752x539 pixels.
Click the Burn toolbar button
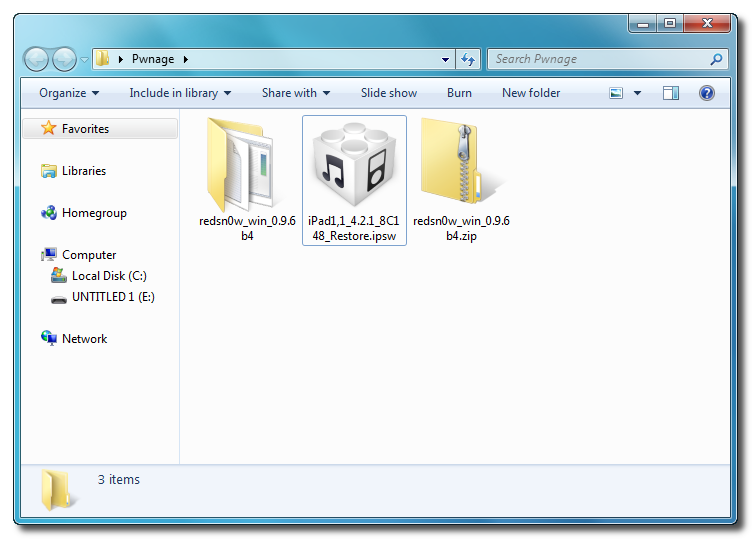tap(459, 93)
